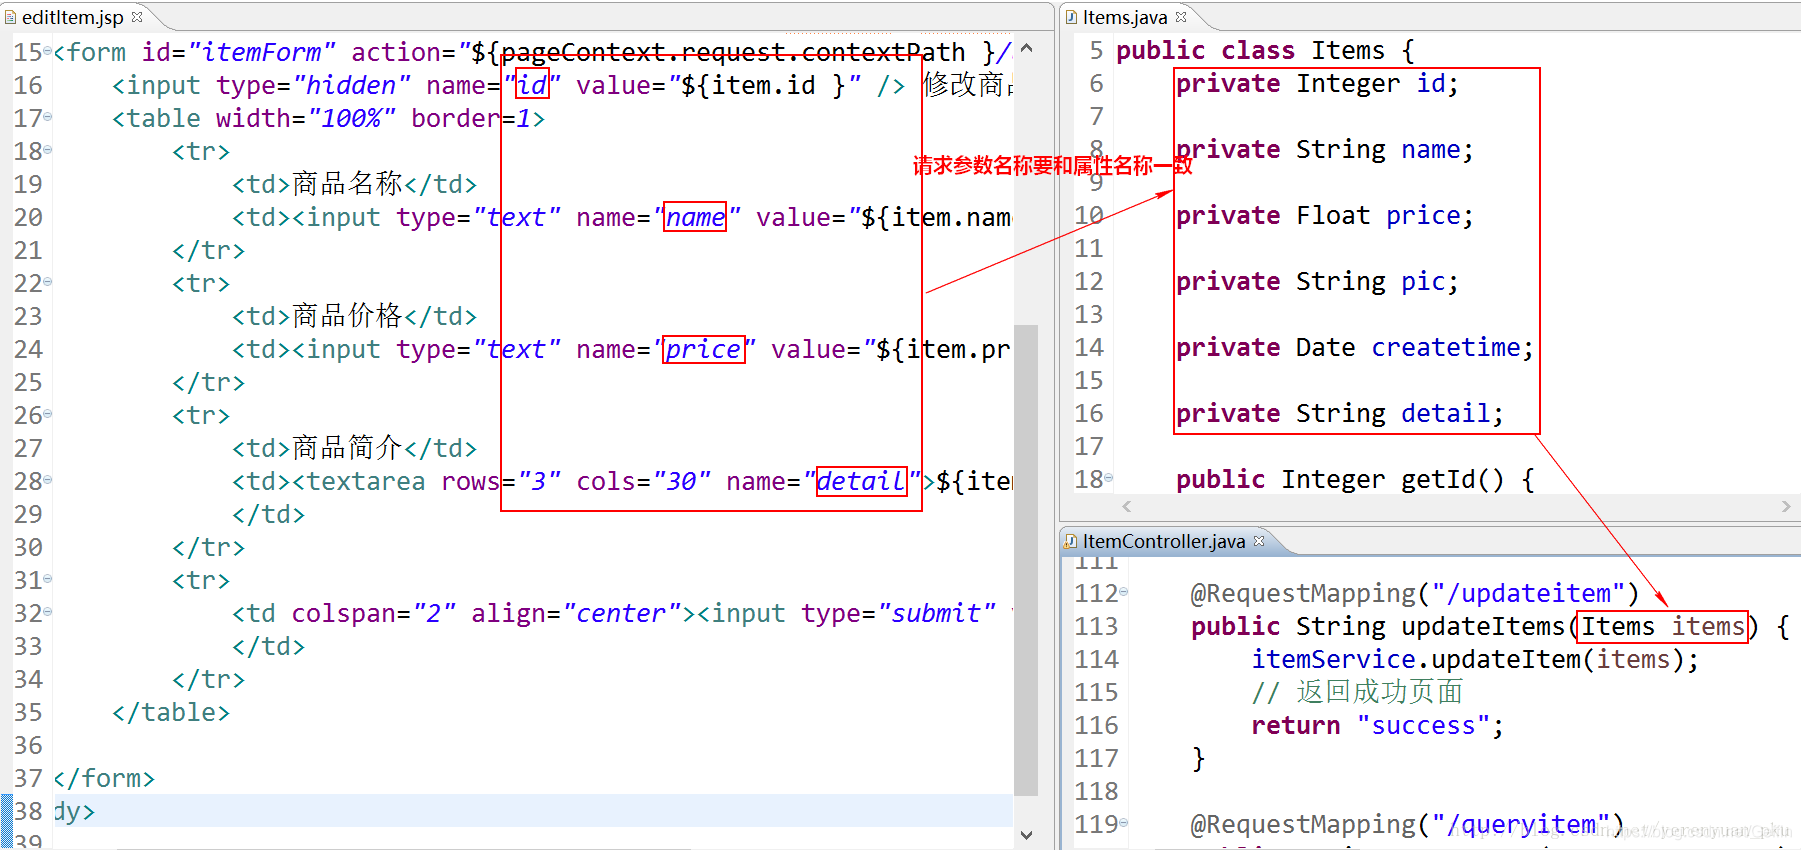The image size is (1801, 850).
Task: Activate the ItemController.java editor tab
Action: pyautogui.click(x=1163, y=541)
